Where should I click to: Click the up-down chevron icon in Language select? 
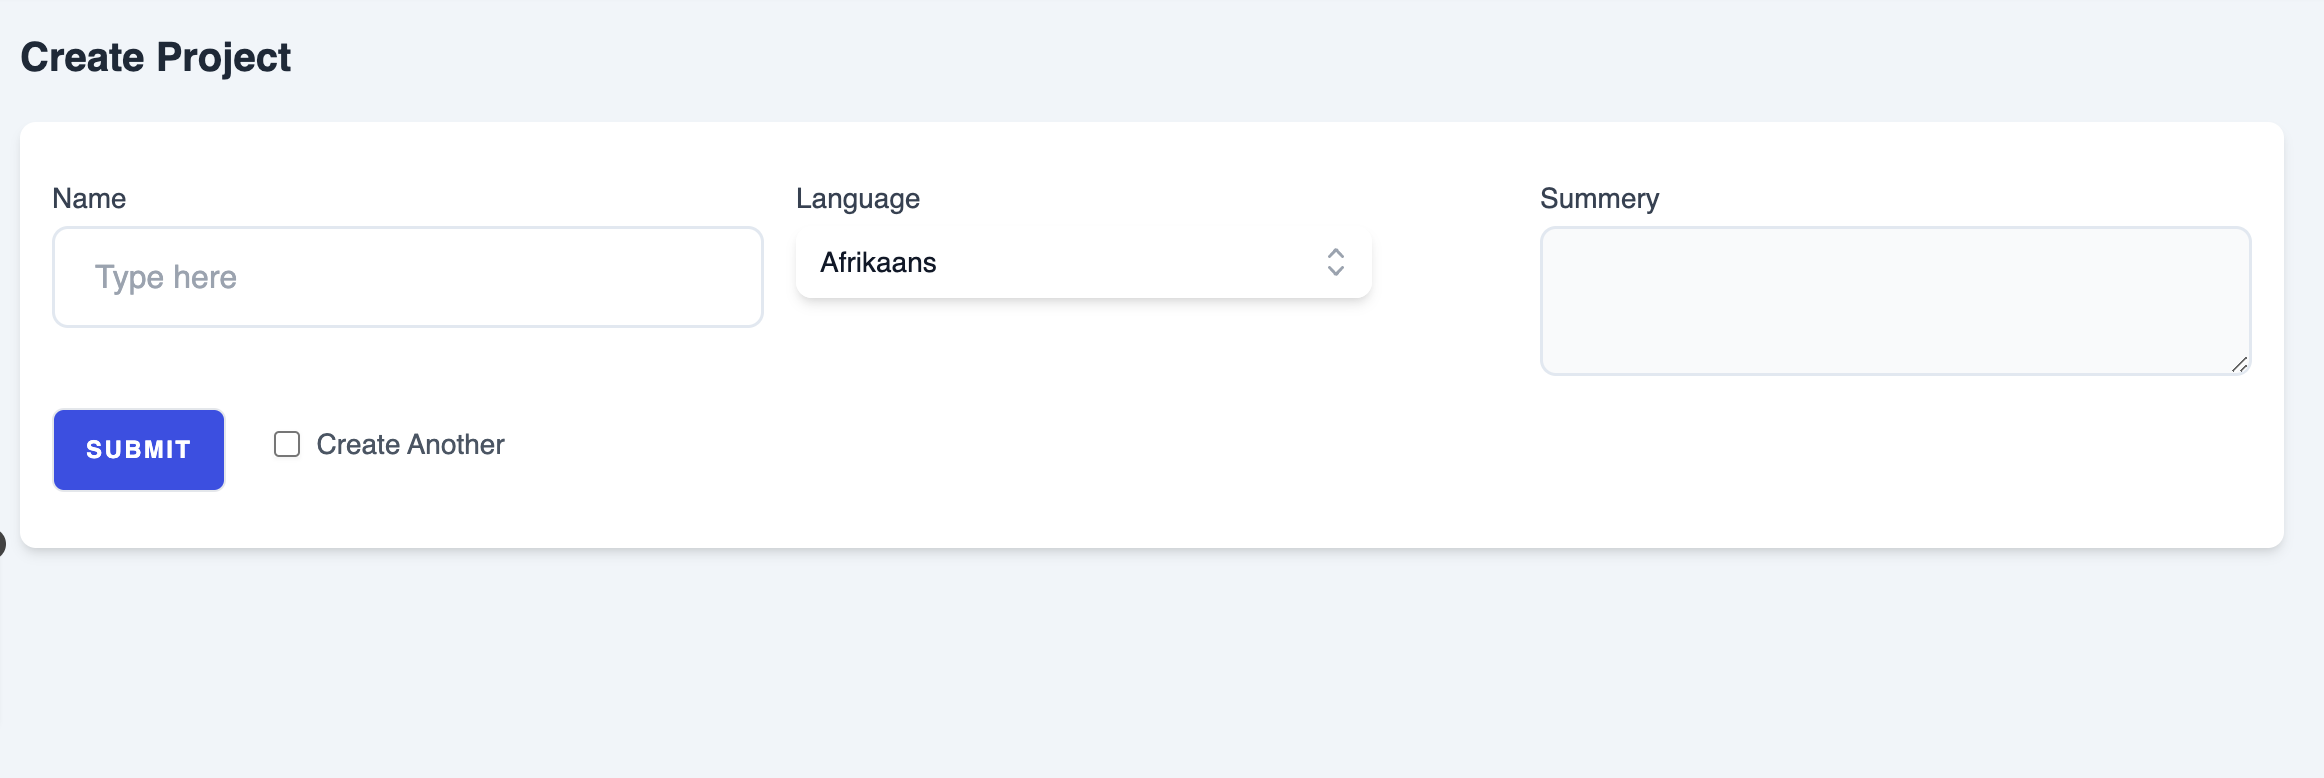1335,262
